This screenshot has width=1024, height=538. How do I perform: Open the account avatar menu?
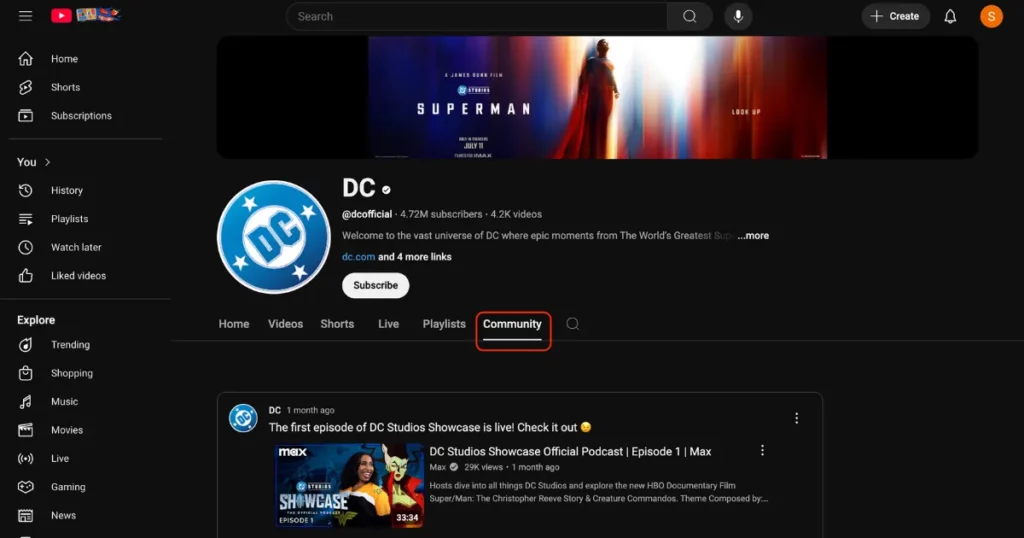991,16
